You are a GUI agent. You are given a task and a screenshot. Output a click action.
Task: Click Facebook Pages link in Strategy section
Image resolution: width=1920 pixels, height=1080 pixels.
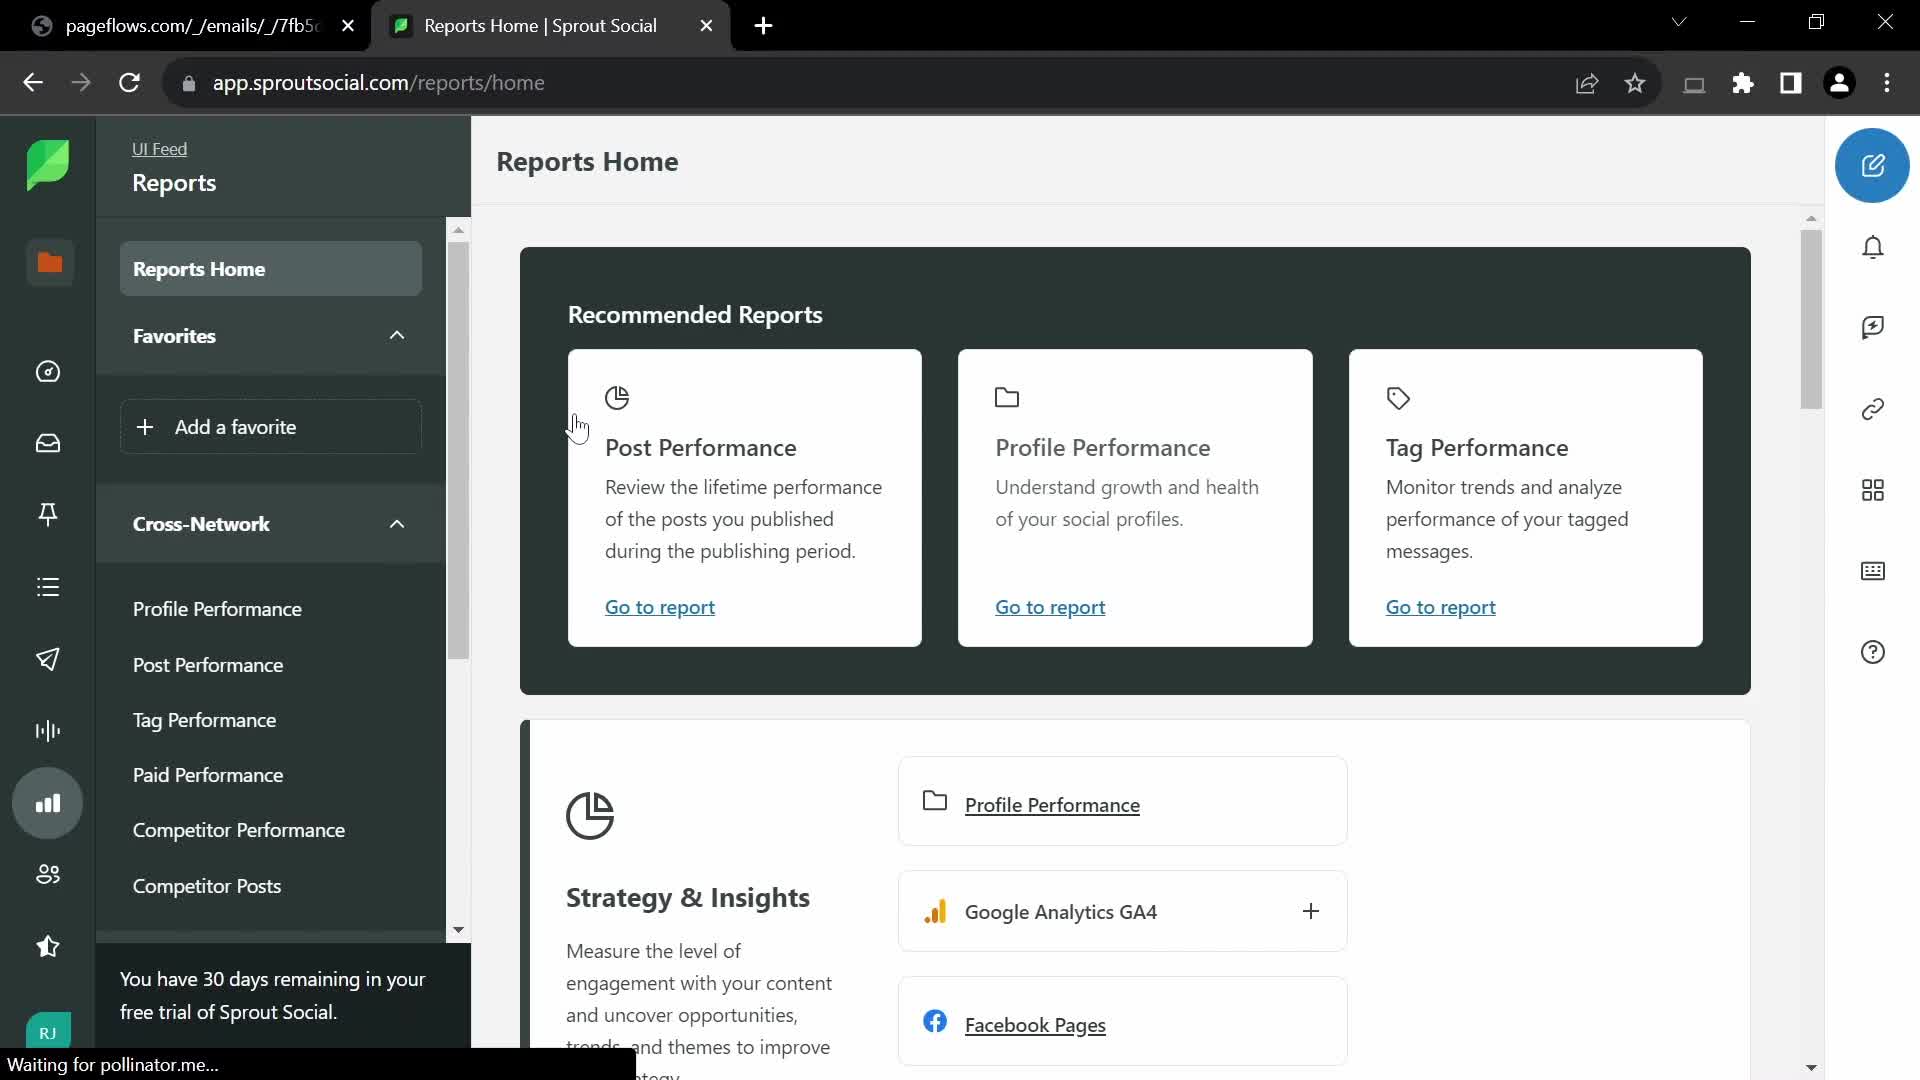tap(1036, 1025)
